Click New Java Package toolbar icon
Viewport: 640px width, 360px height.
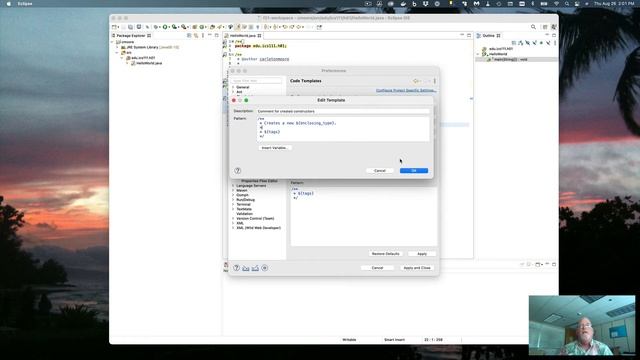pos(195,27)
